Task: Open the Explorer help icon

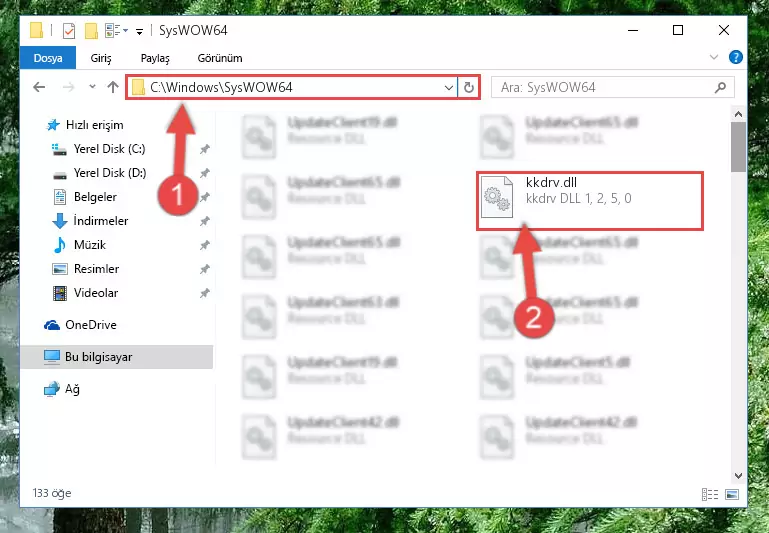Action: (736, 57)
